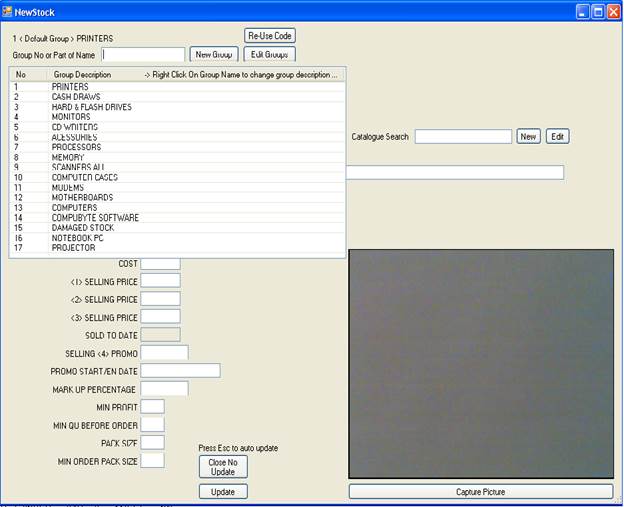This screenshot has height=507, width=624.
Task: Select COMPUBYTE SOFTWARE group row
Action: click(x=177, y=218)
